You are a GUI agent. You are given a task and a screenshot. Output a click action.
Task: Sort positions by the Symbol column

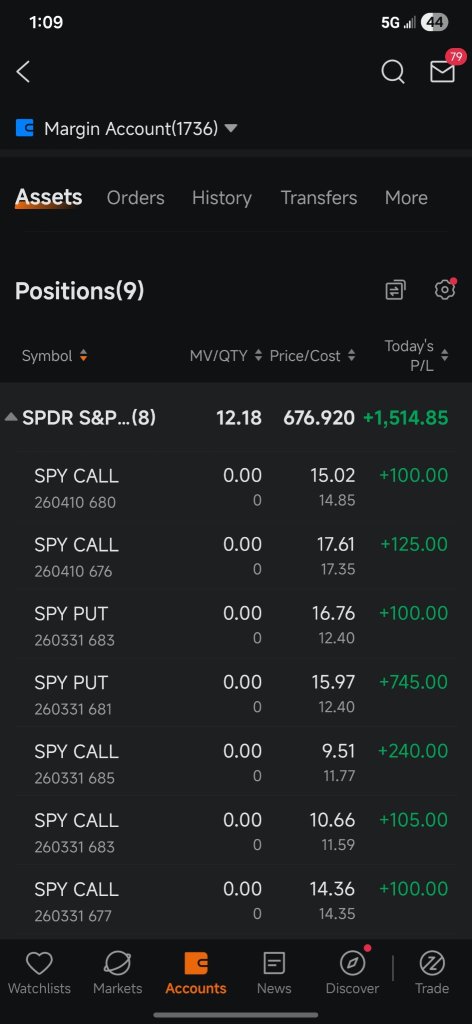click(54, 356)
